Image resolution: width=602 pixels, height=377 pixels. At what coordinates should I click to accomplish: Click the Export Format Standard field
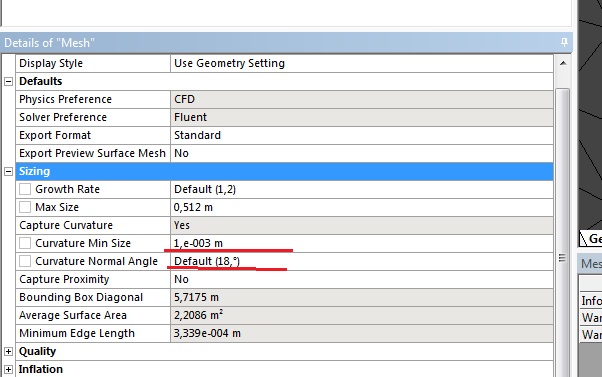pos(362,135)
